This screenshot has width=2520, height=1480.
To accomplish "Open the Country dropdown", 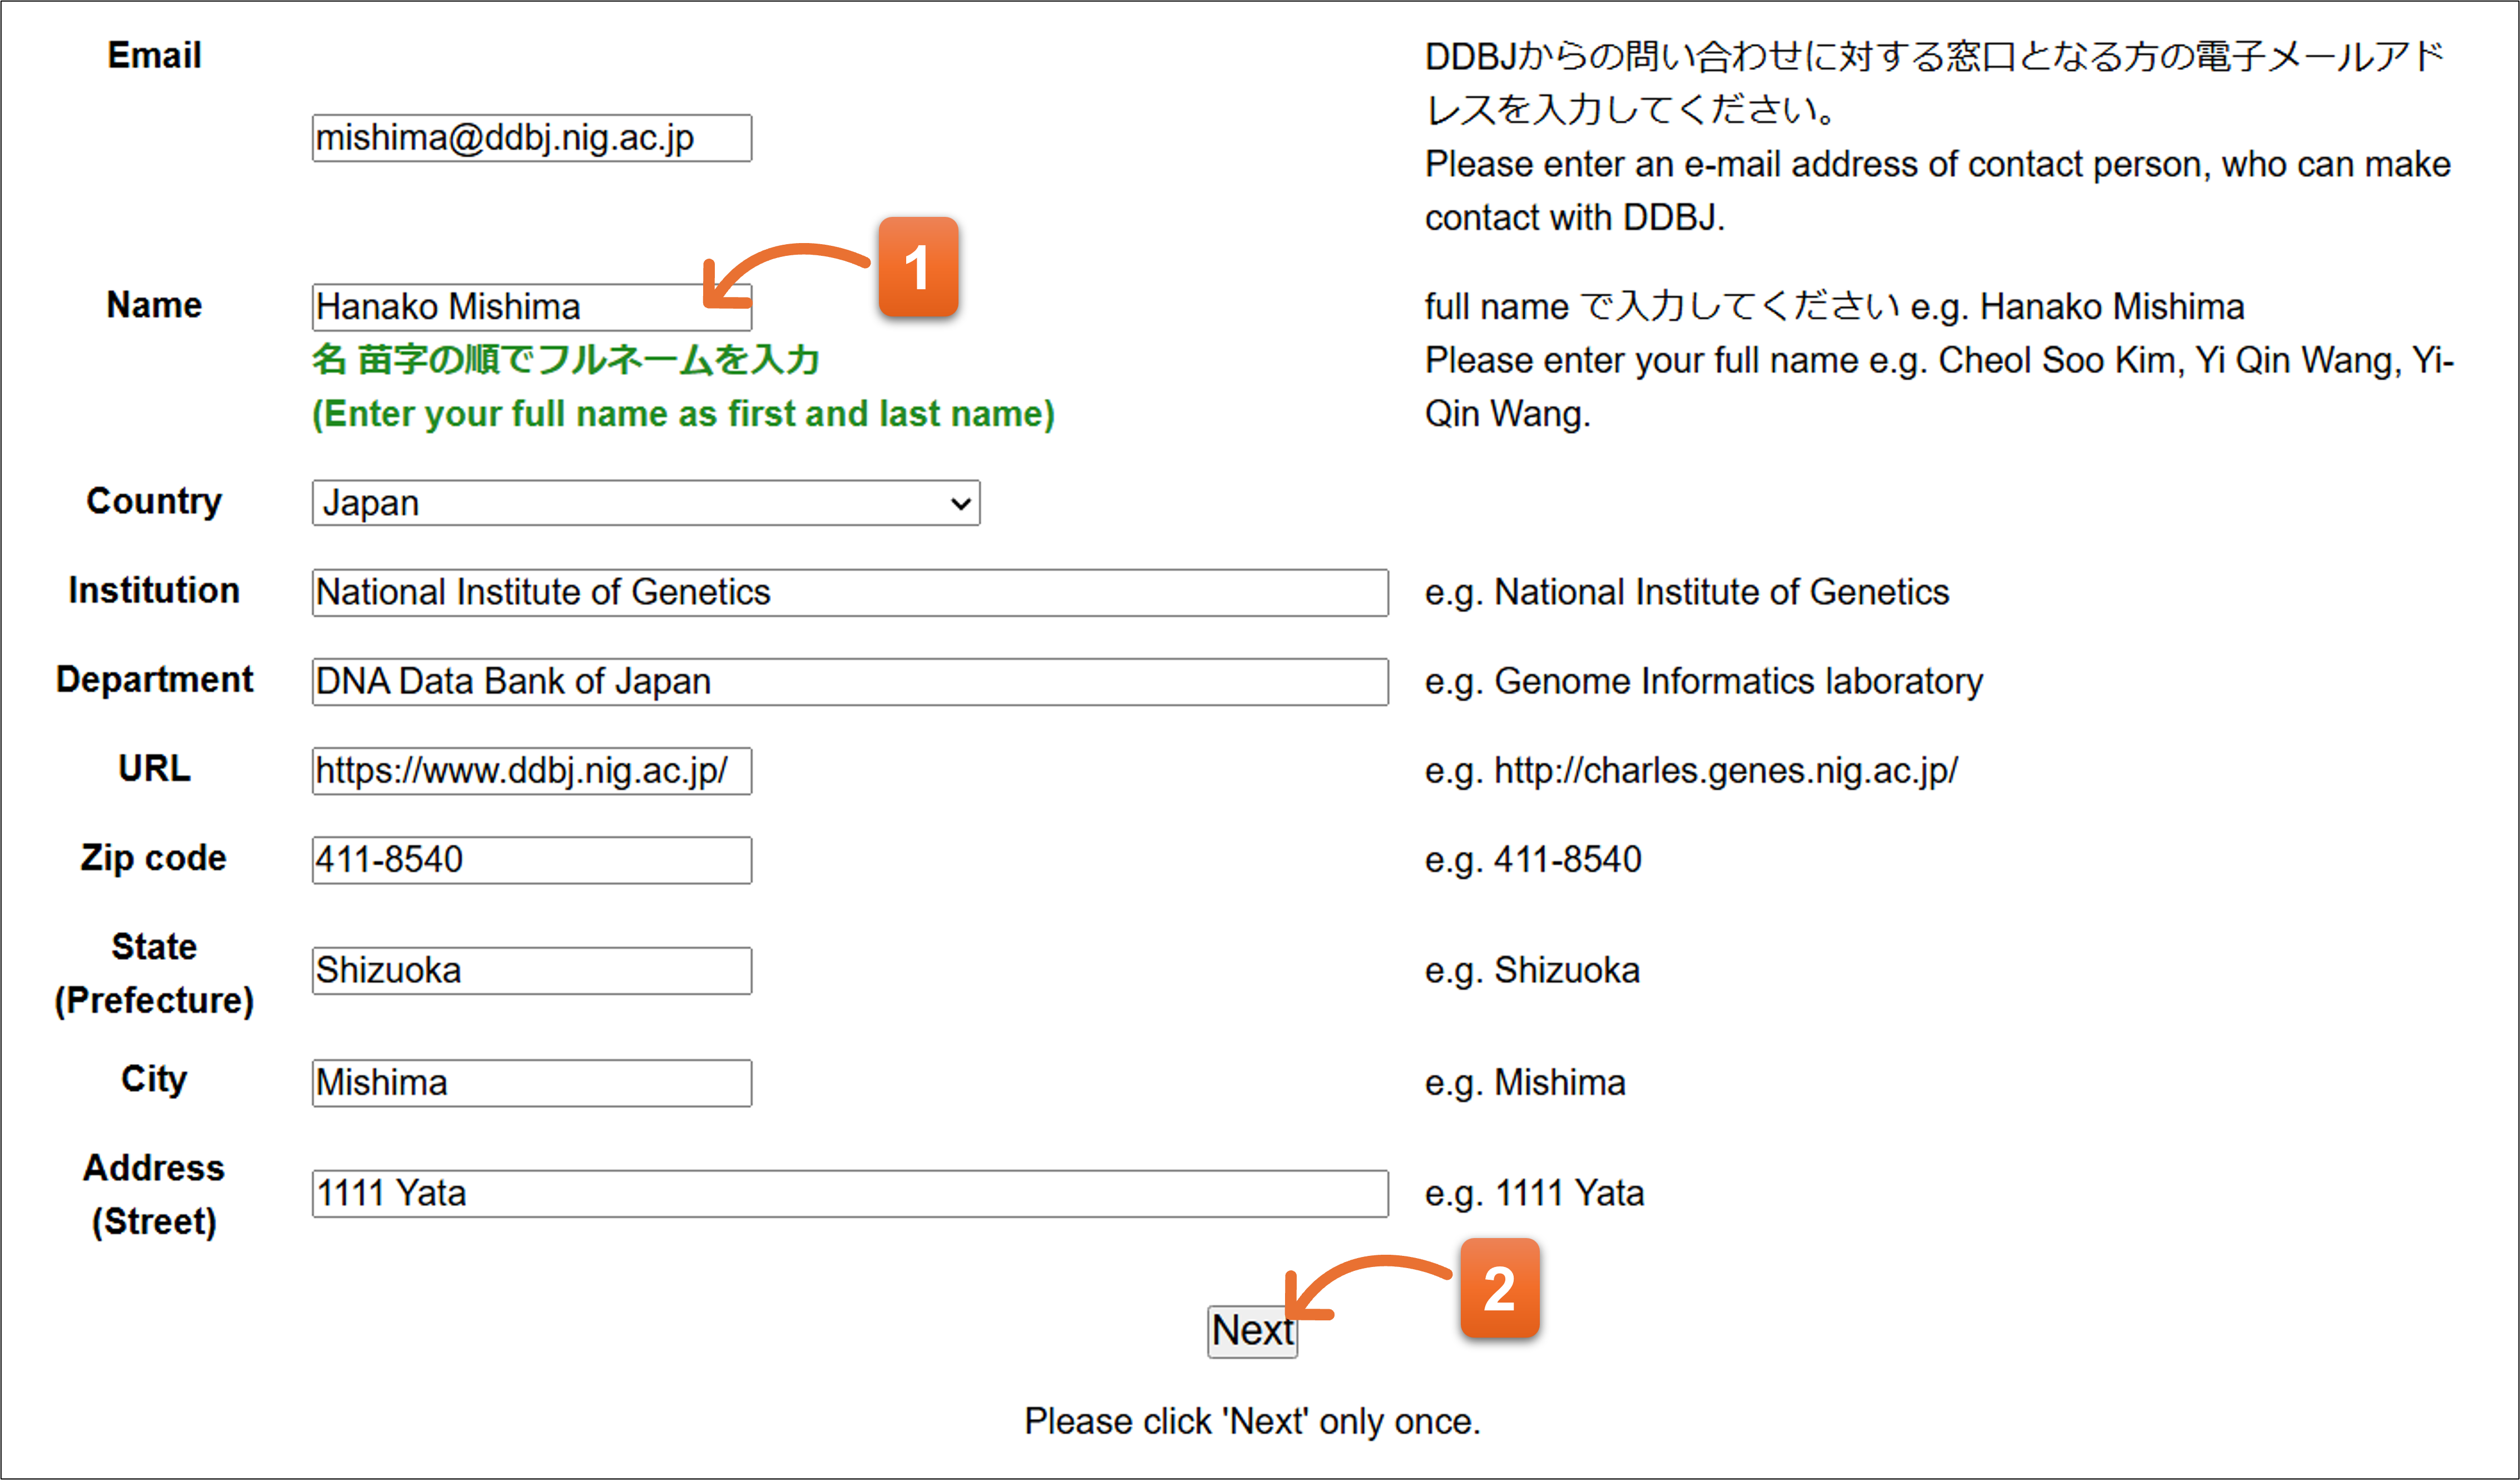I will [x=645, y=503].
